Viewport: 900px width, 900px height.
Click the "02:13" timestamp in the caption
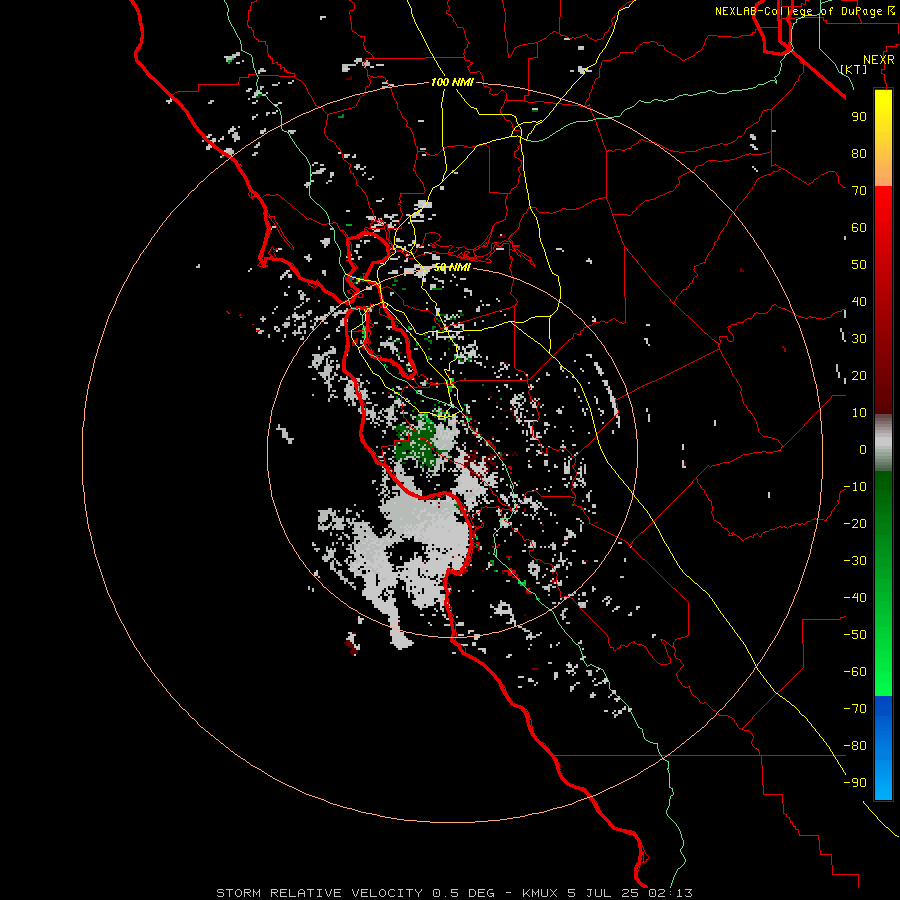[x=671, y=893]
